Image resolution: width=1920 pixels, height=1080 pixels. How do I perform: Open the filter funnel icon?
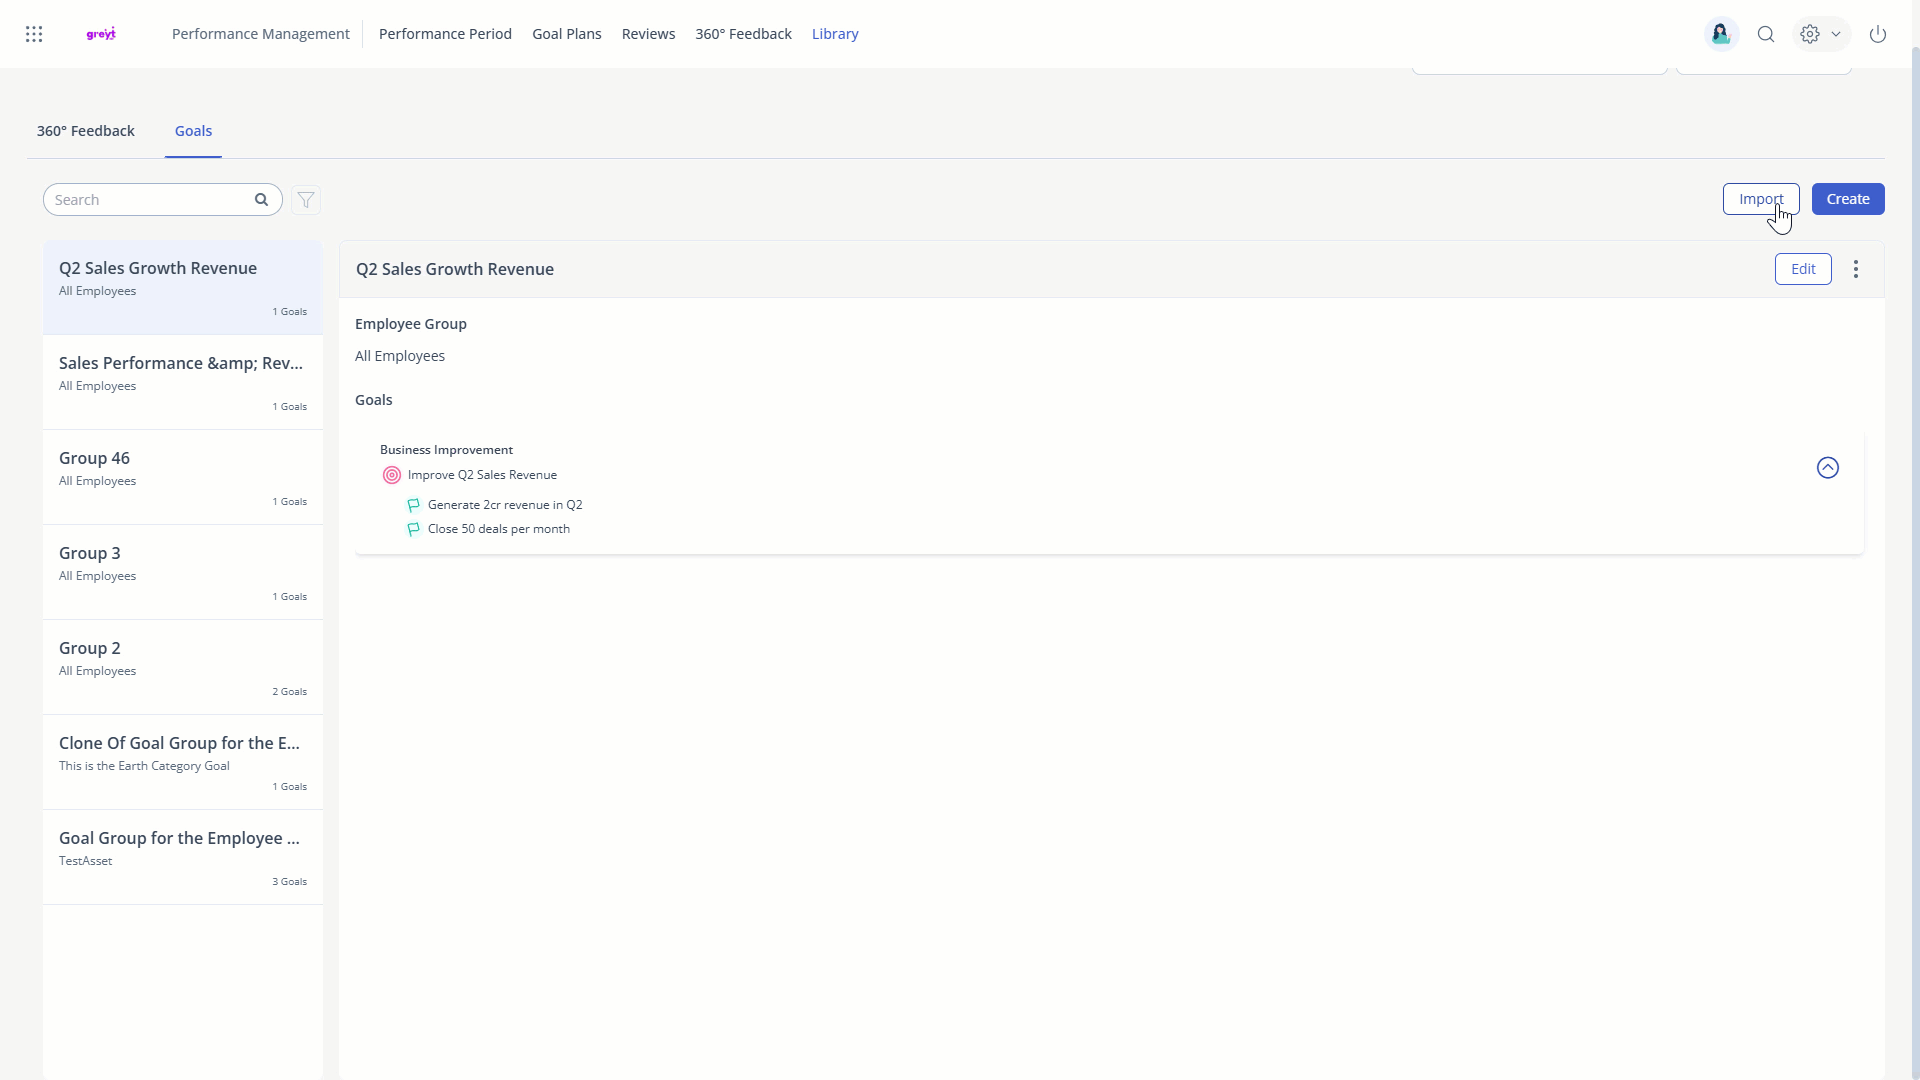[306, 200]
